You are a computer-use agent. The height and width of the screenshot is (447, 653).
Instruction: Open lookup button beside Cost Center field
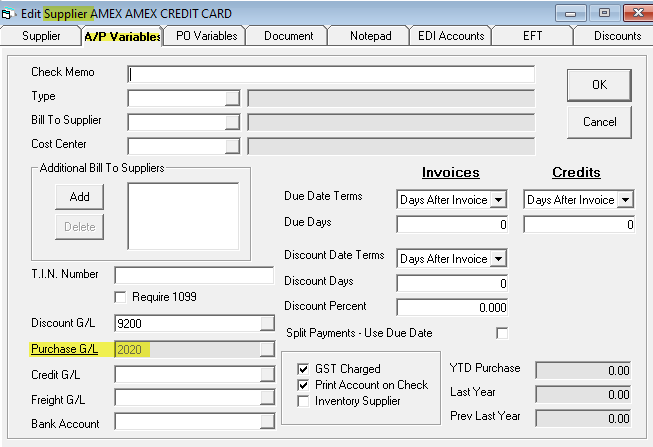[232, 146]
